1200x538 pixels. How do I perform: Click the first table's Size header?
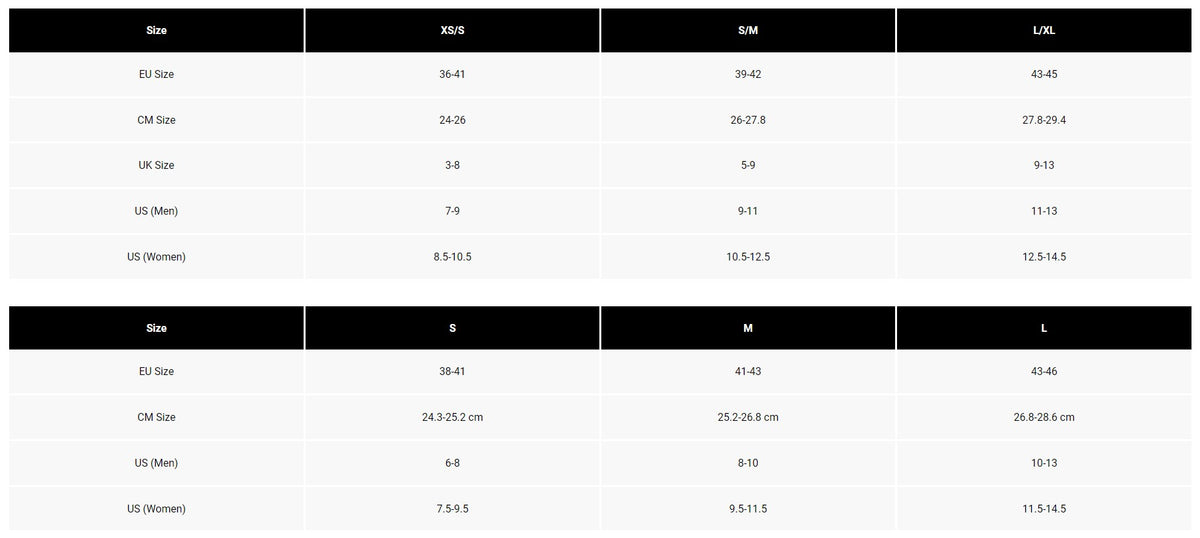(156, 30)
